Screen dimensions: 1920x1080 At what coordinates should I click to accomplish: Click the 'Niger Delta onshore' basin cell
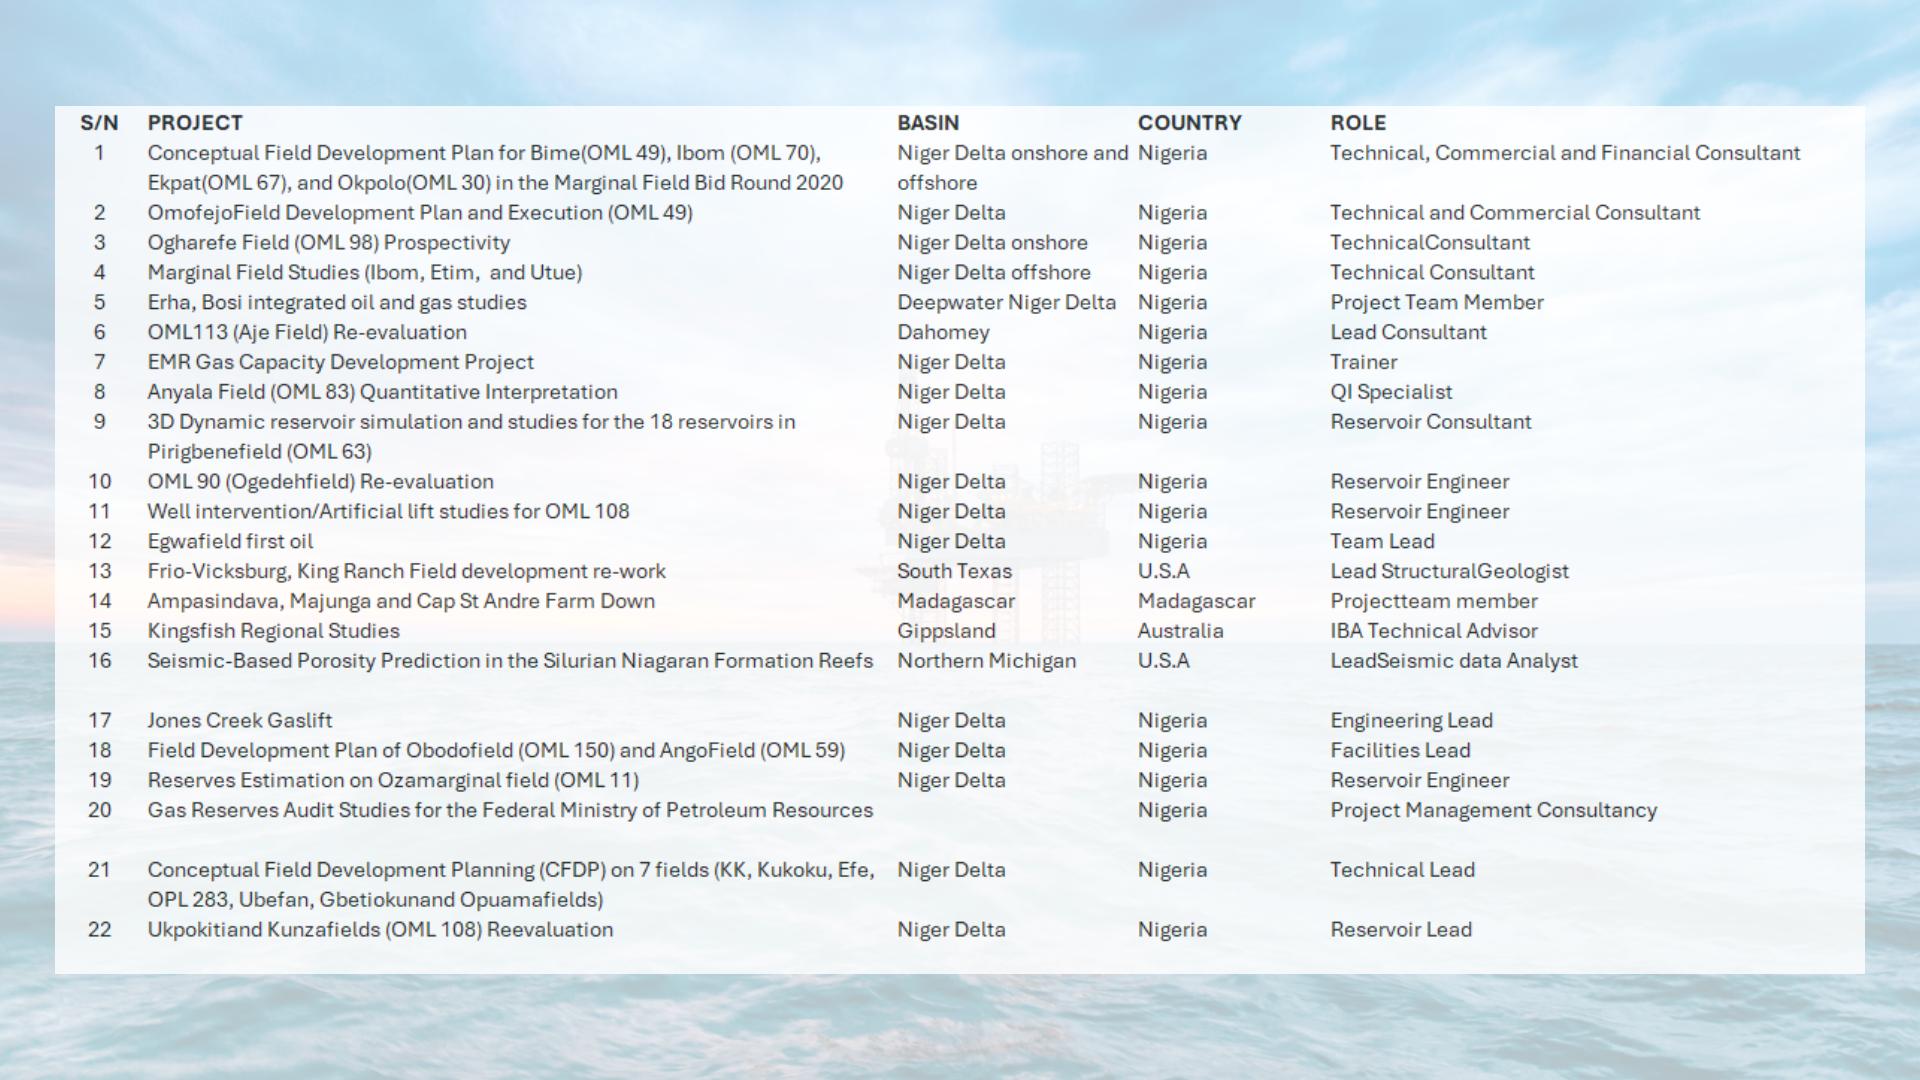click(x=992, y=243)
